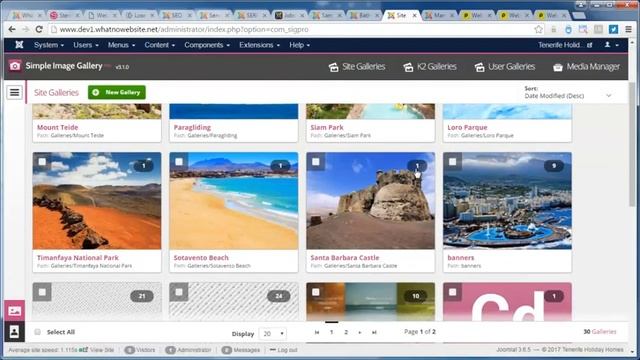Expand the Content menu
Image resolution: width=640 pixels, height=360 pixels.
160,45
